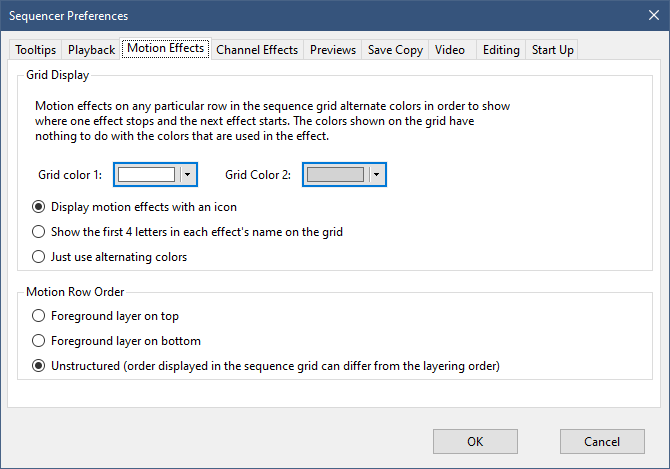Open the Video tab
This screenshot has height=469, width=670.
[x=450, y=50]
